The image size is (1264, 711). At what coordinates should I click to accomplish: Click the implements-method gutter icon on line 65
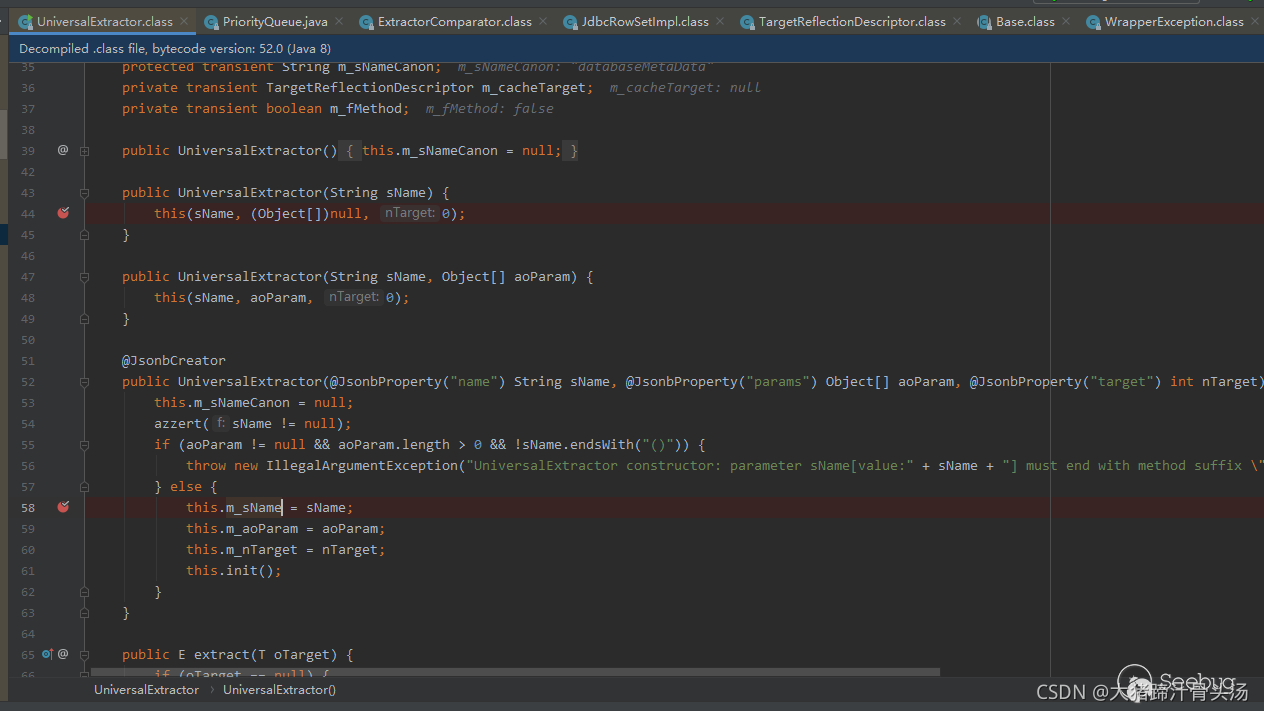[x=47, y=654]
